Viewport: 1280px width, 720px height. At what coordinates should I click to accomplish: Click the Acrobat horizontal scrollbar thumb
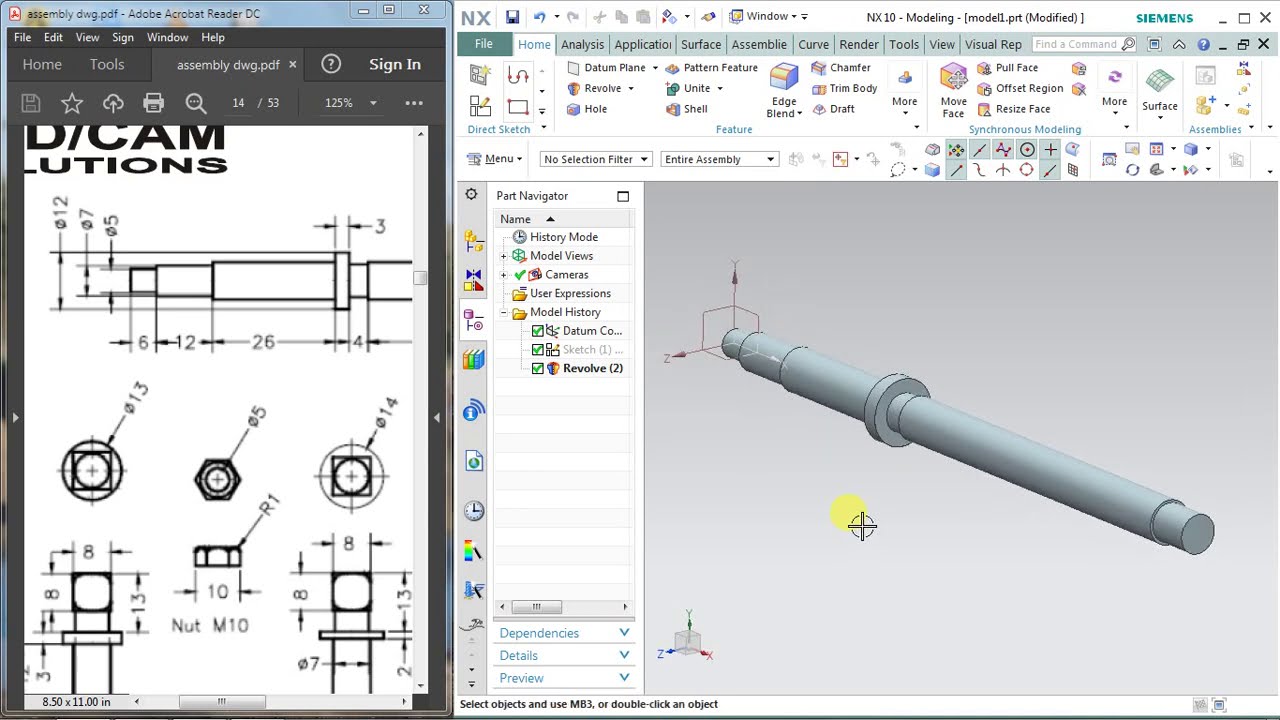[222, 702]
